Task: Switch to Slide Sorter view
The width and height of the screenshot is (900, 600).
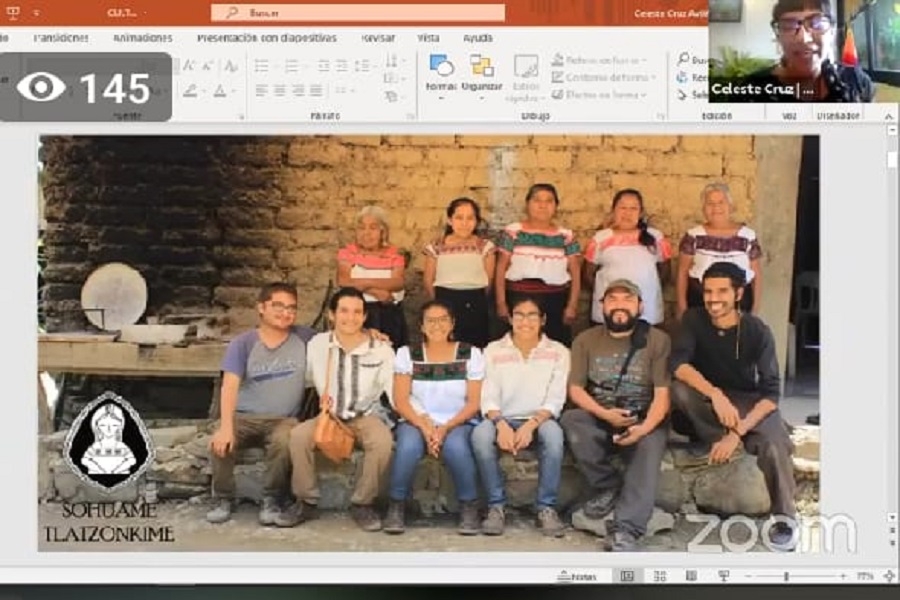Action: pyautogui.click(x=659, y=576)
